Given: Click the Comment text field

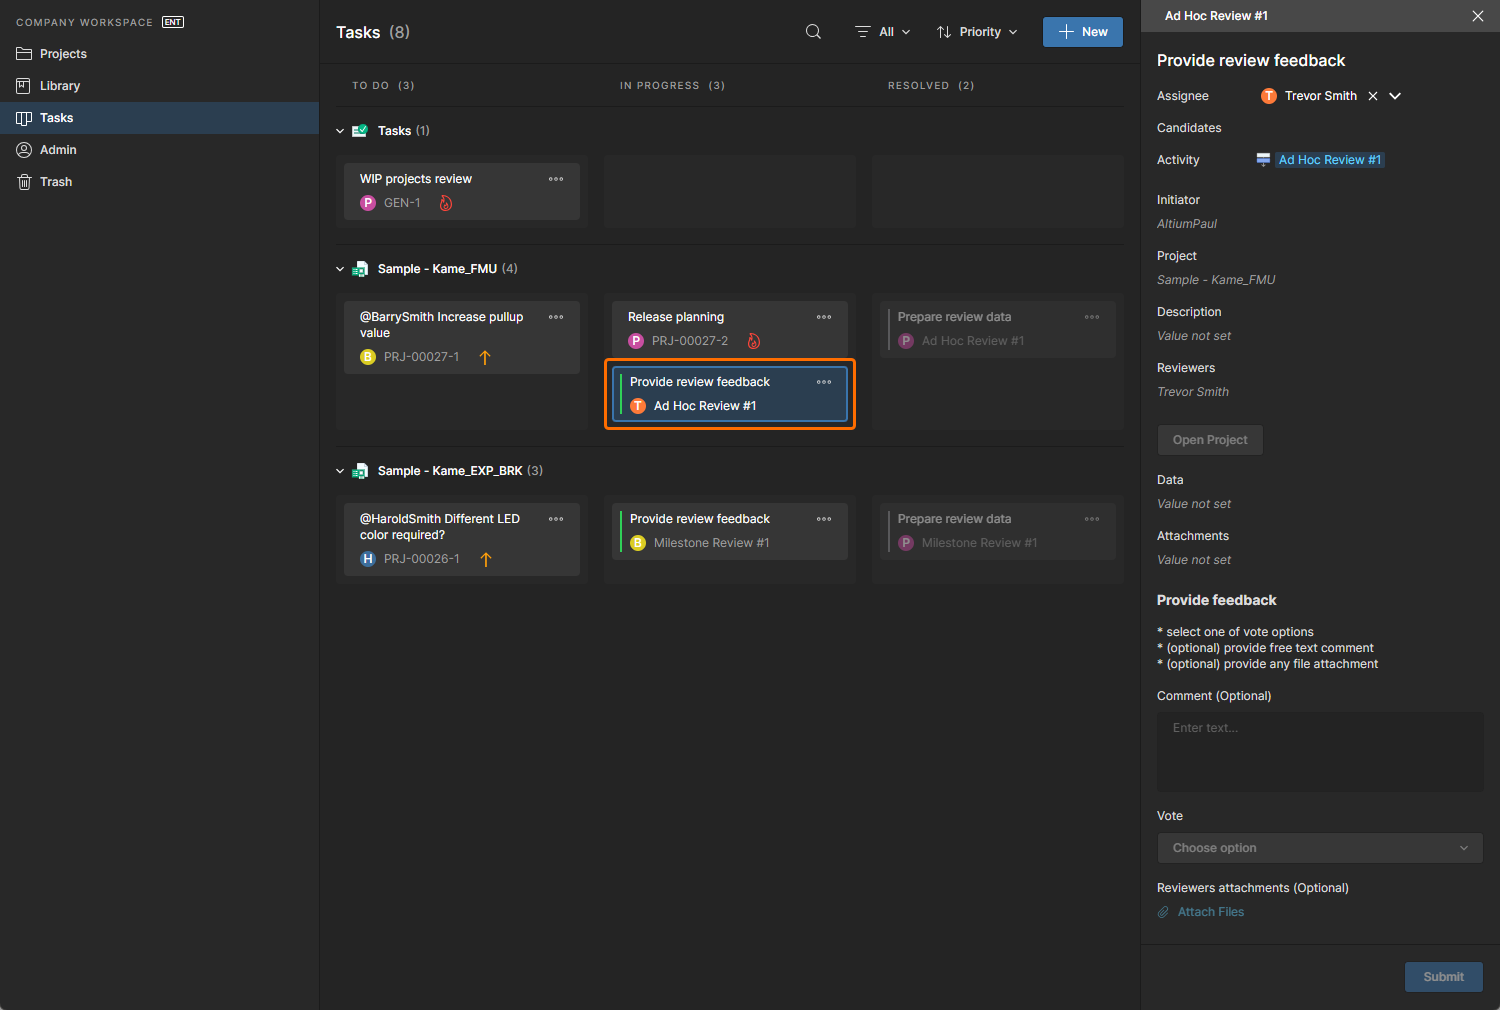Looking at the screenshot, I should (x=1320, y=751).
